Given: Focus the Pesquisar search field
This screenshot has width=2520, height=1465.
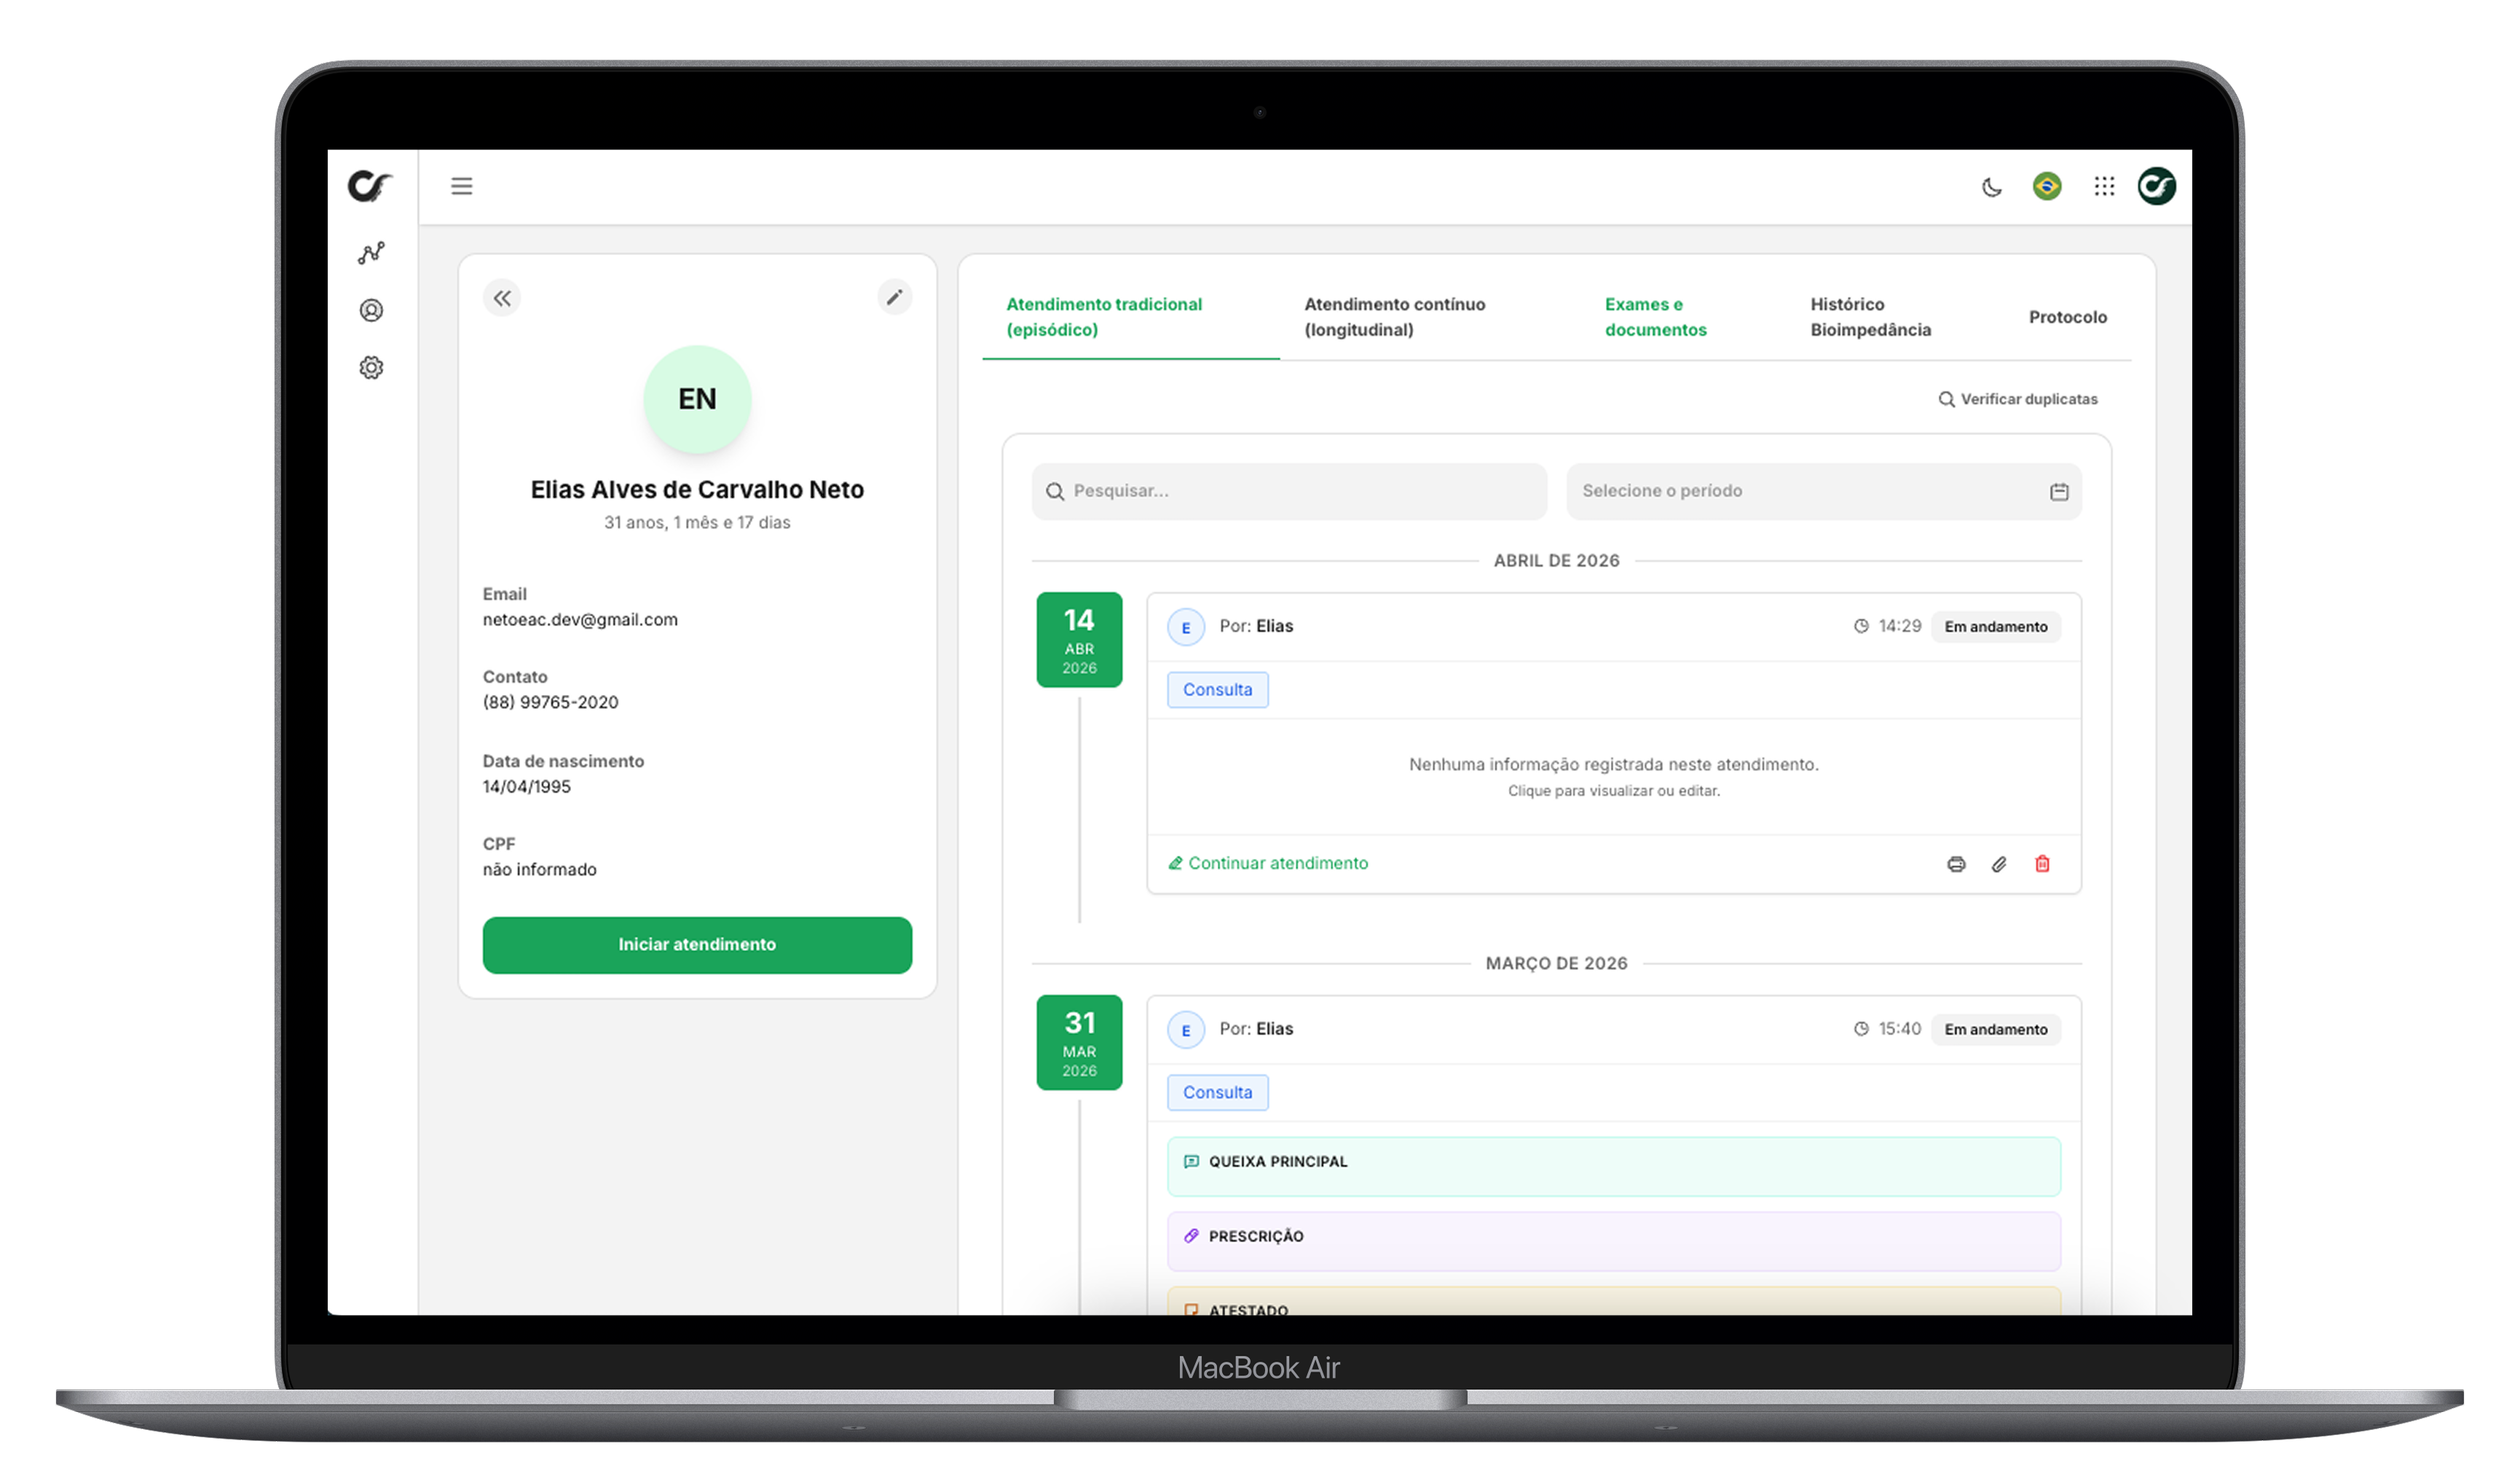Looking at the screenshot, I should 1289,491.
